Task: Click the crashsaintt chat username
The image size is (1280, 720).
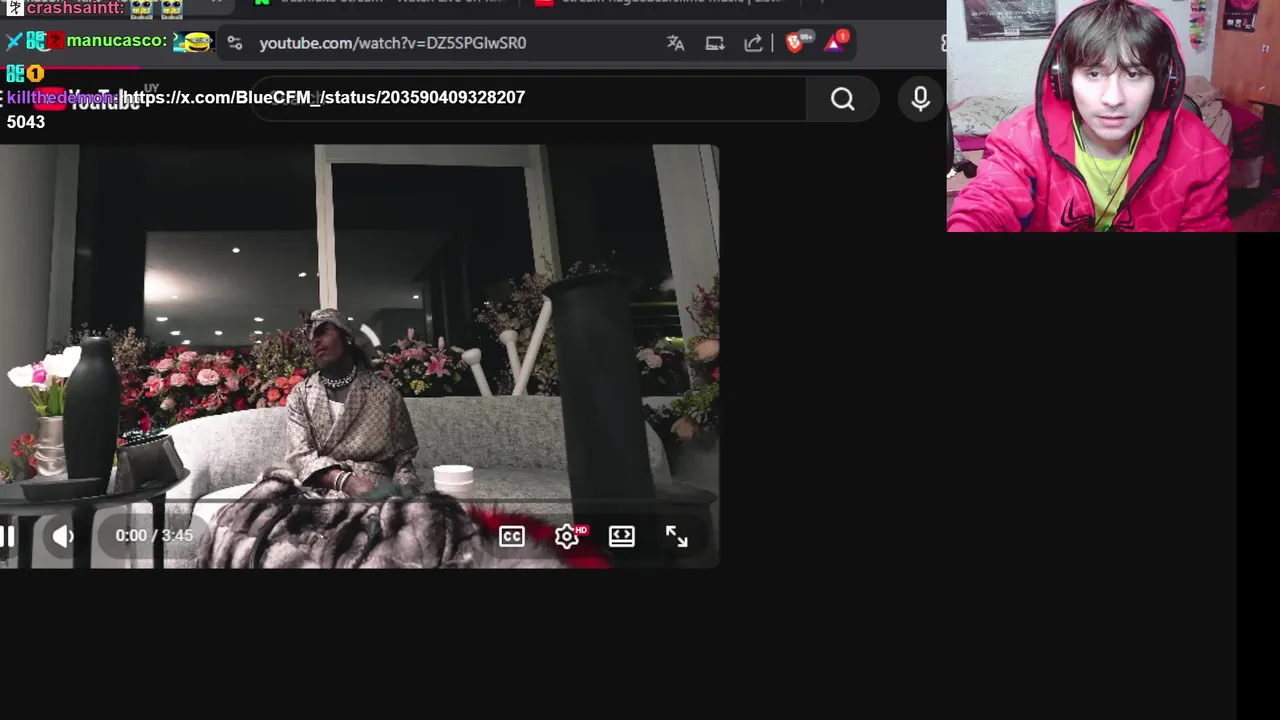Action: point(76,8)
